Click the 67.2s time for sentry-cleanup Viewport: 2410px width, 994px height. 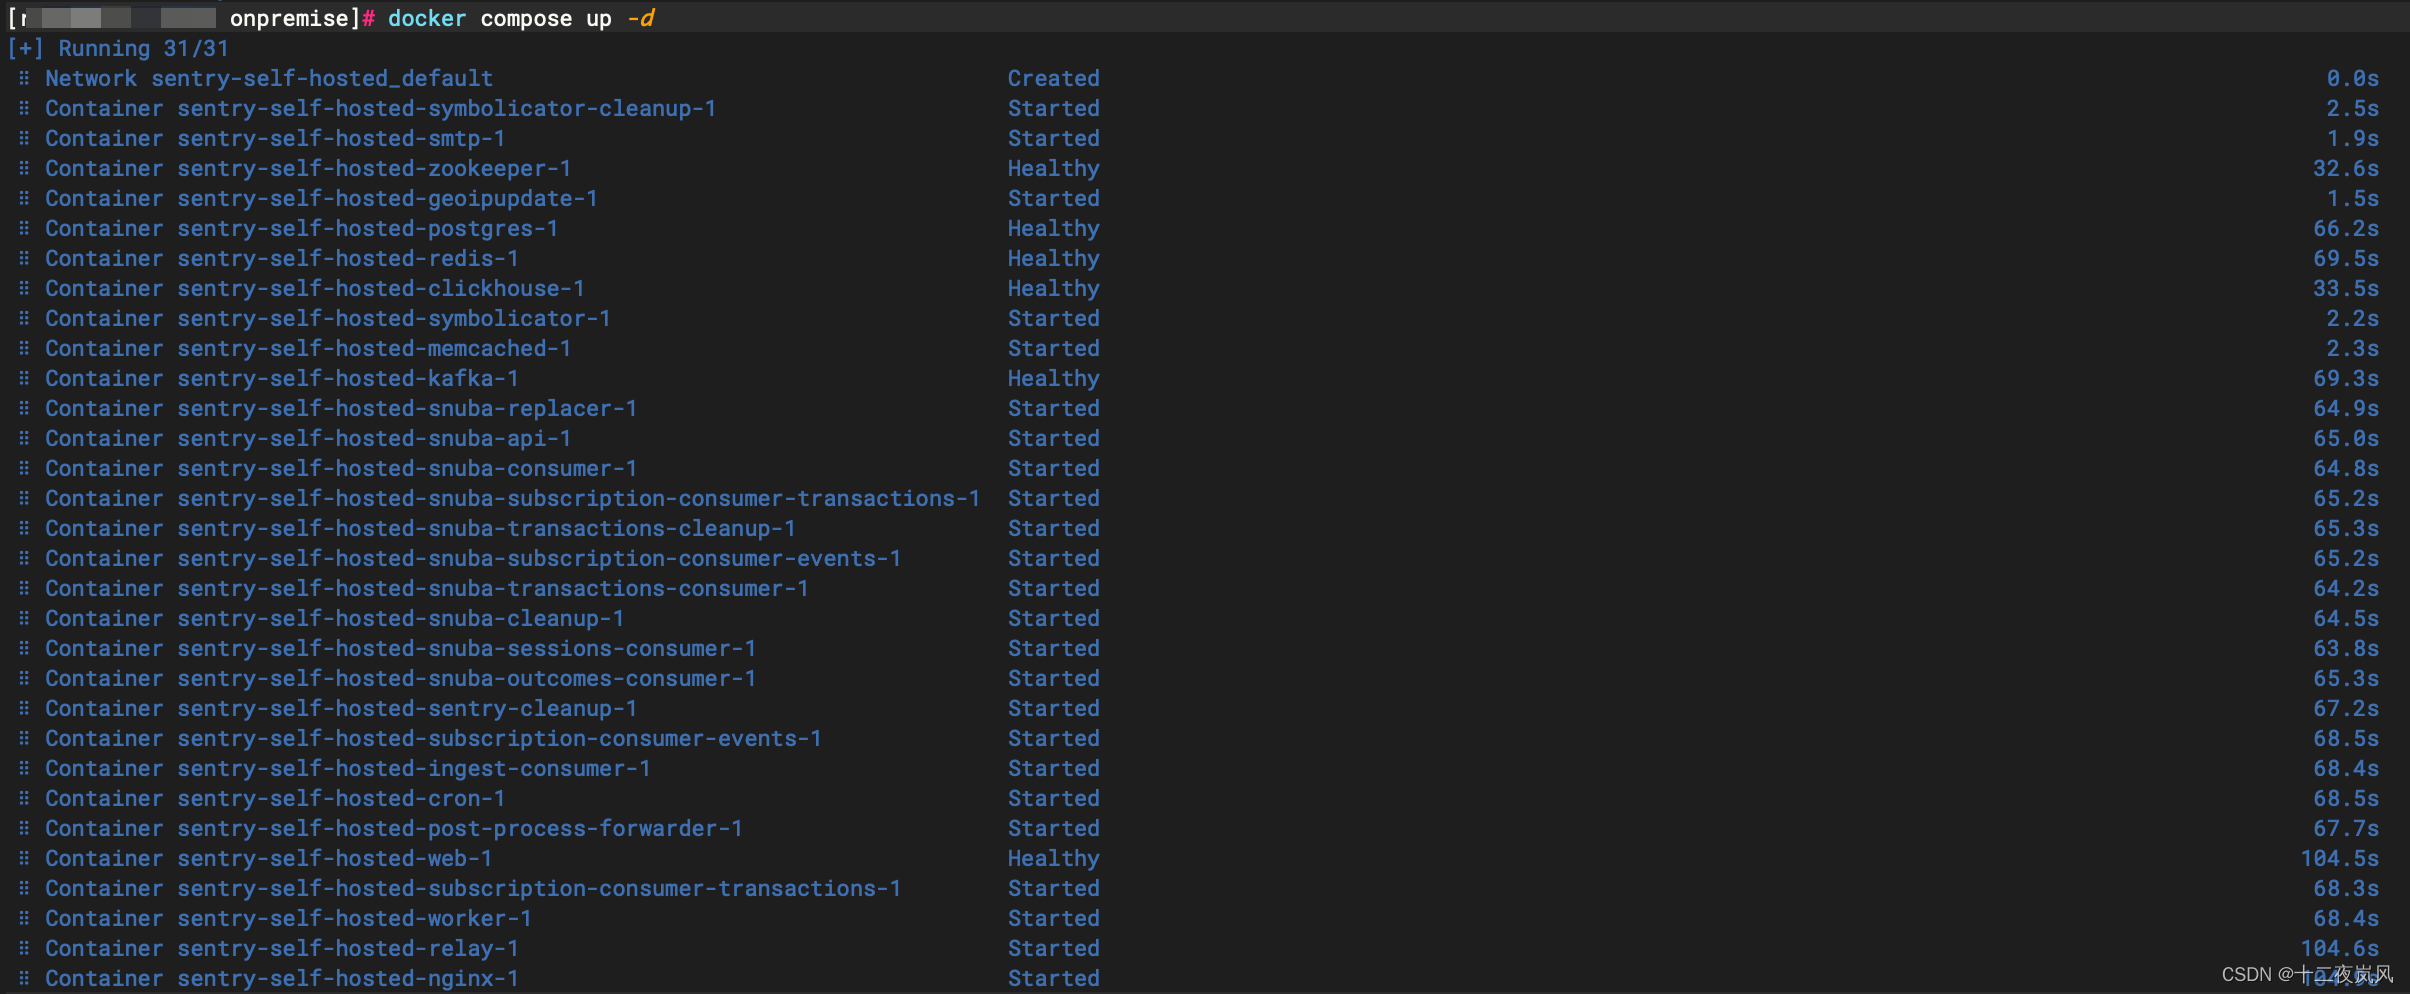(x=2346, y=708)
